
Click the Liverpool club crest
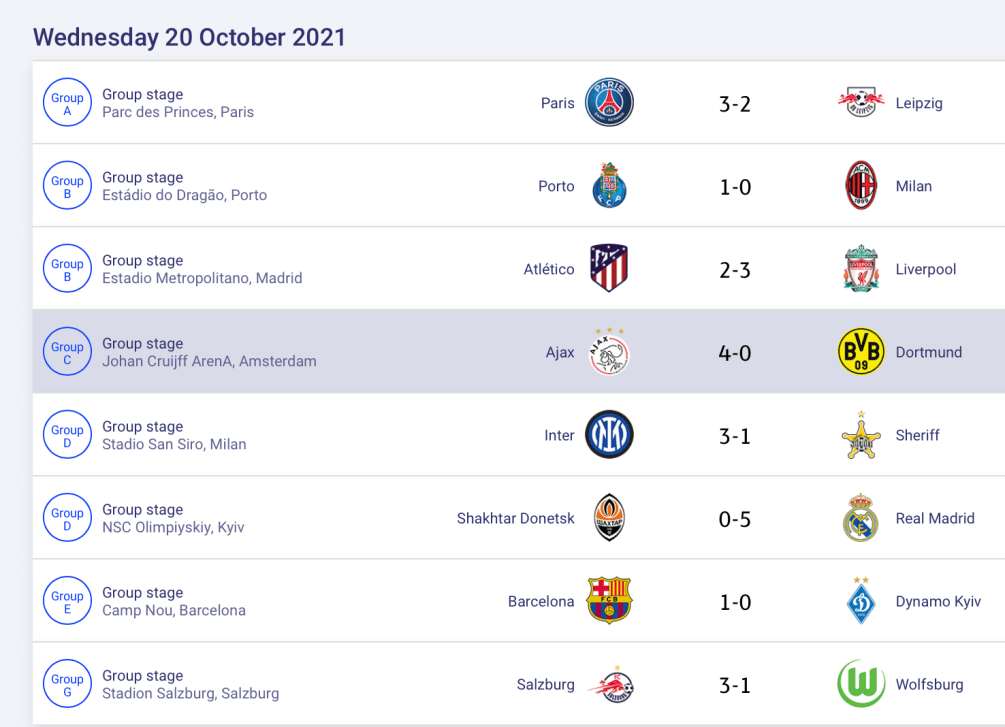click(861, 269)
